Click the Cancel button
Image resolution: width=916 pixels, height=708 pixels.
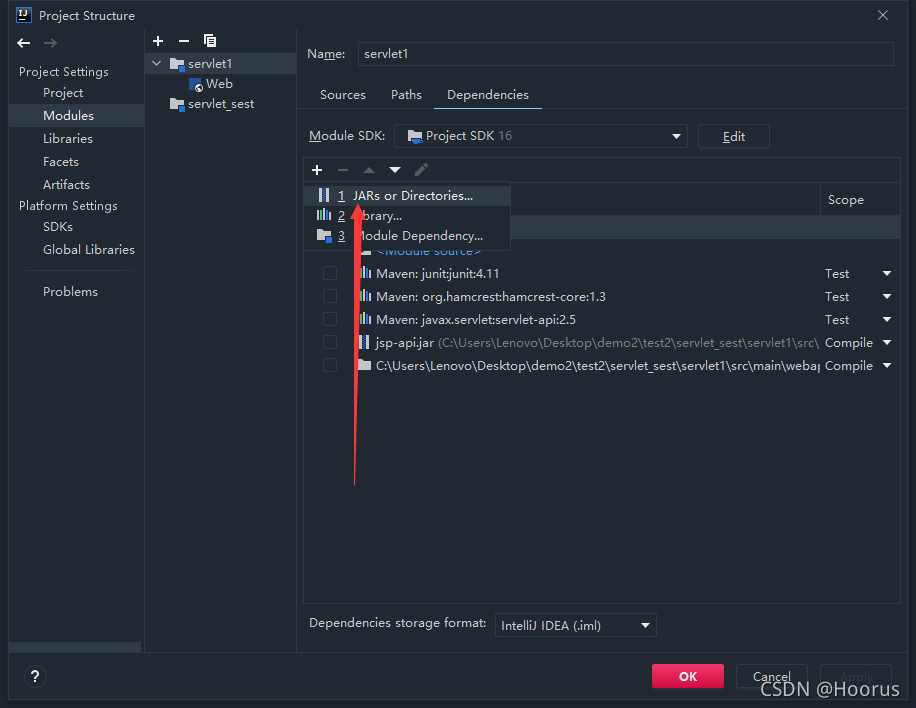click(x=772, y=676)
